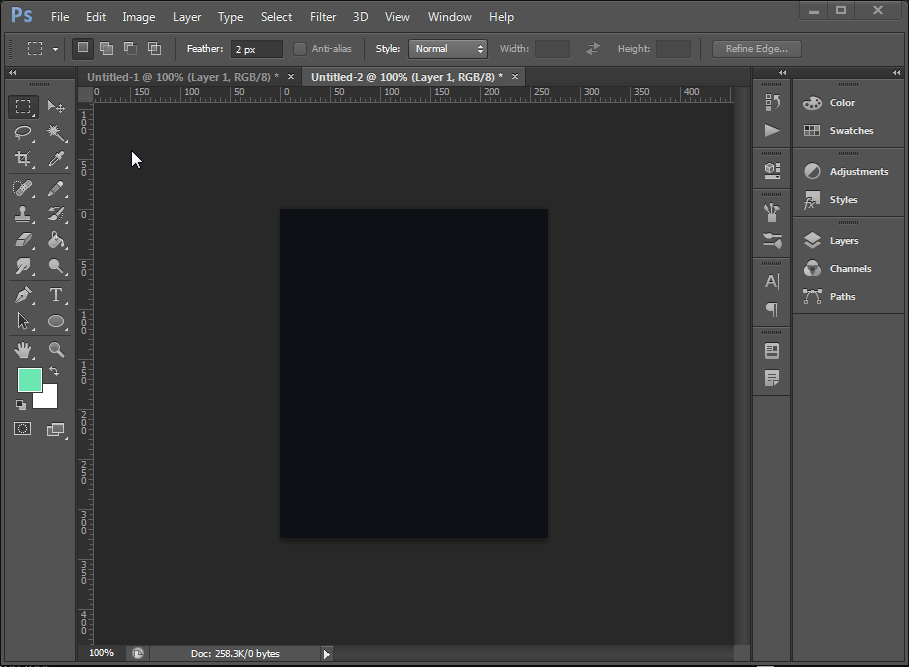Click the green foreground color swatch
909x667 pixels.
[x=30, y=380]
